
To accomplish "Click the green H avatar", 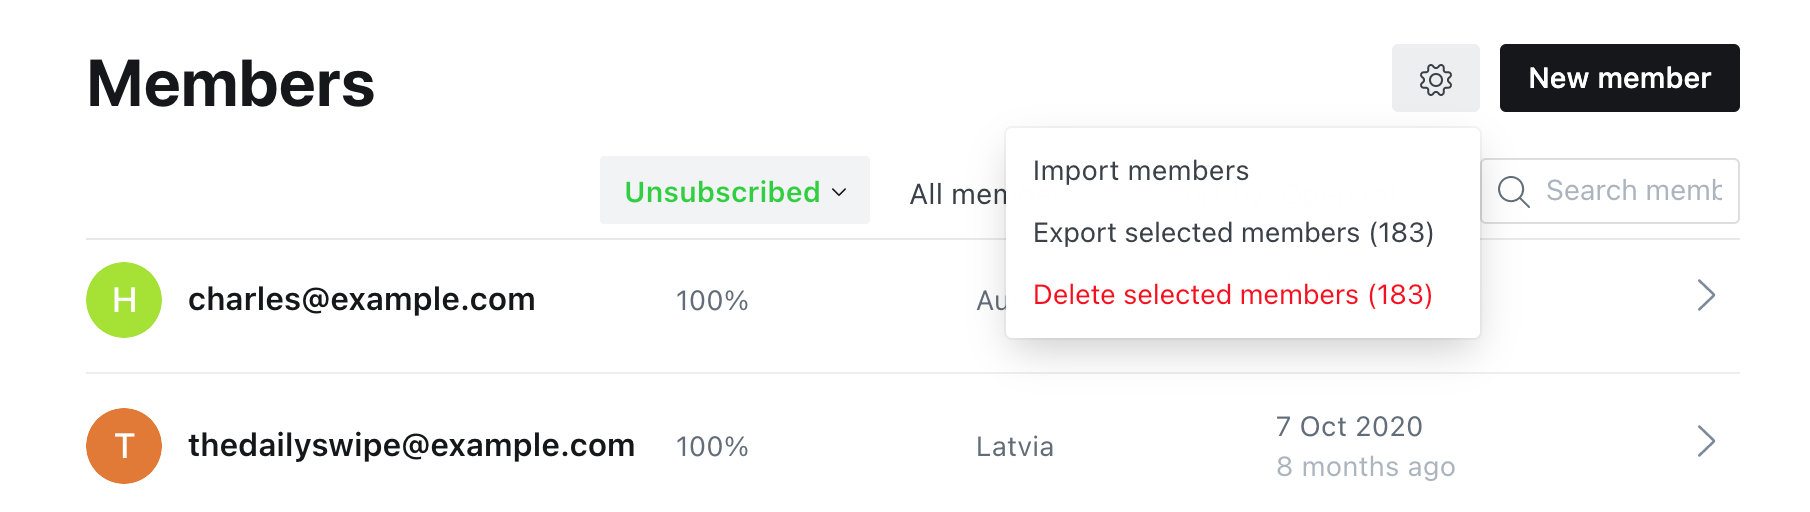I will point(124,300).
